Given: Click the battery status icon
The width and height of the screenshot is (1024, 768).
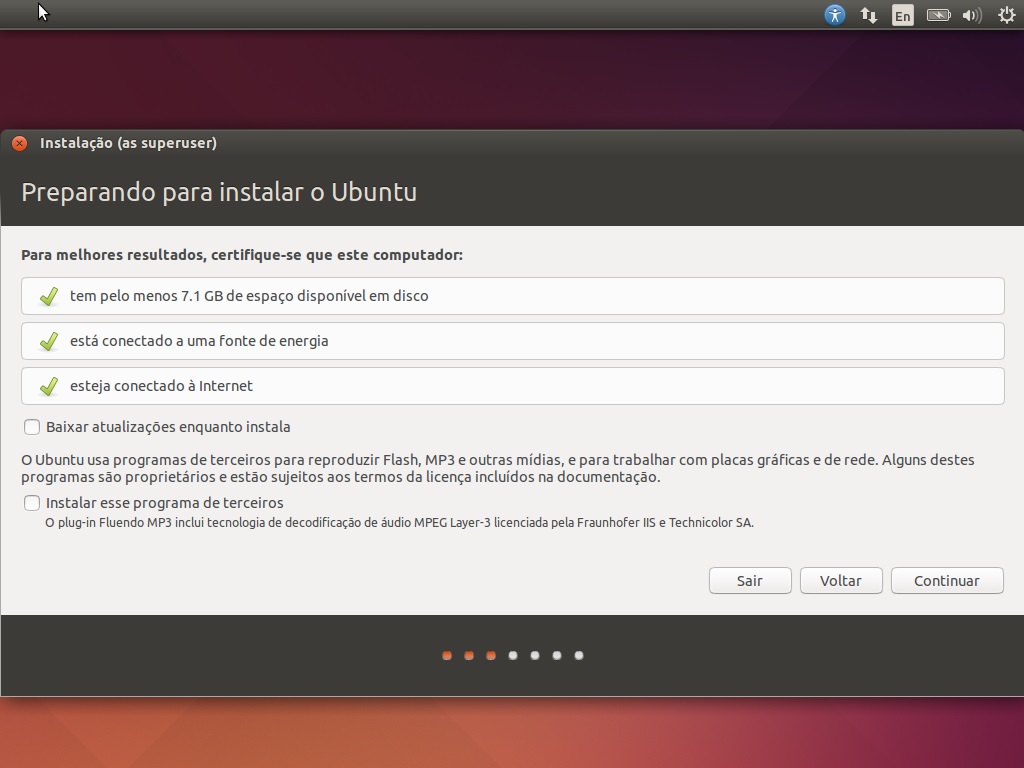Looking at the screenshot, I should 938,15.
